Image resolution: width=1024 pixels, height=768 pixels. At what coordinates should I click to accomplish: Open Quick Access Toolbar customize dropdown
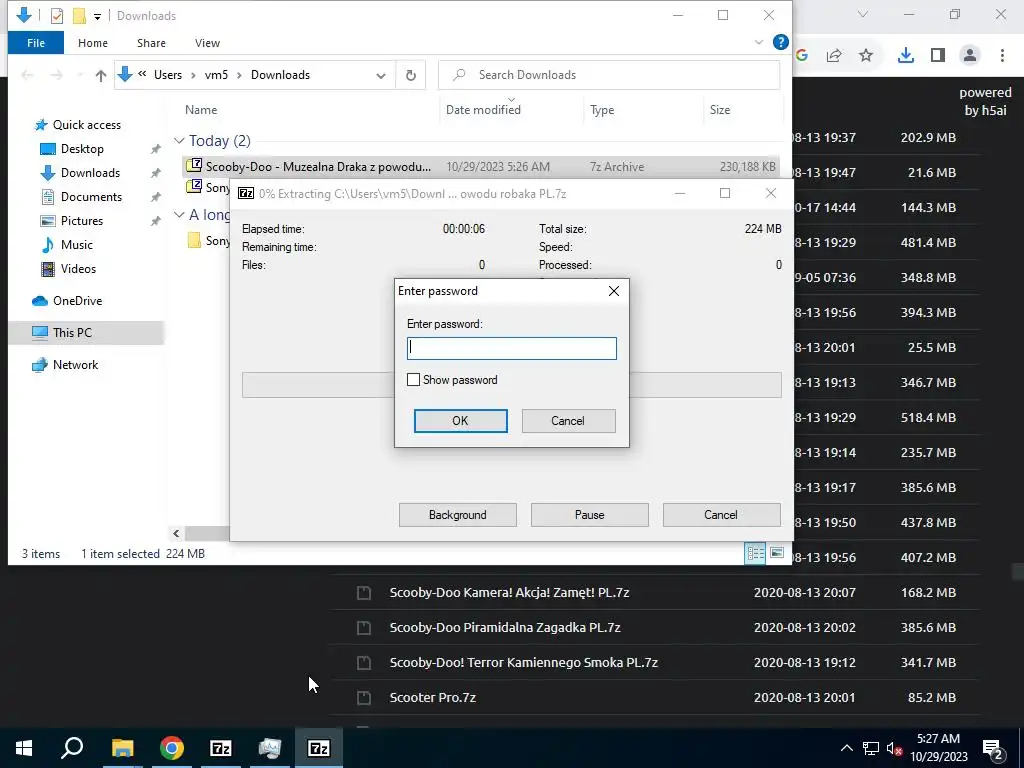[97, 16]
